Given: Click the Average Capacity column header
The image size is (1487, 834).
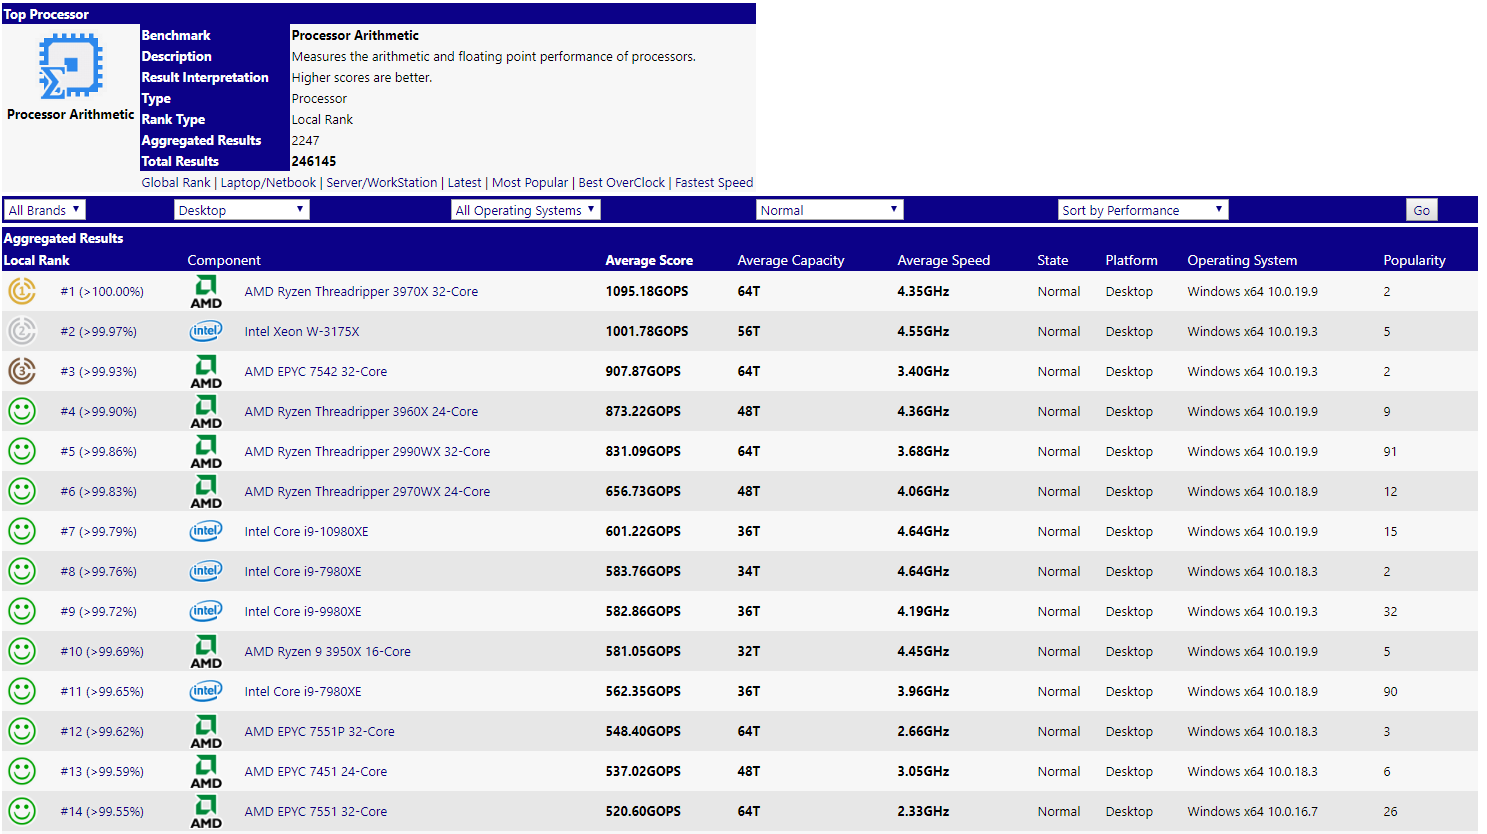Looking at the screenshot, I should pos(791,260).
